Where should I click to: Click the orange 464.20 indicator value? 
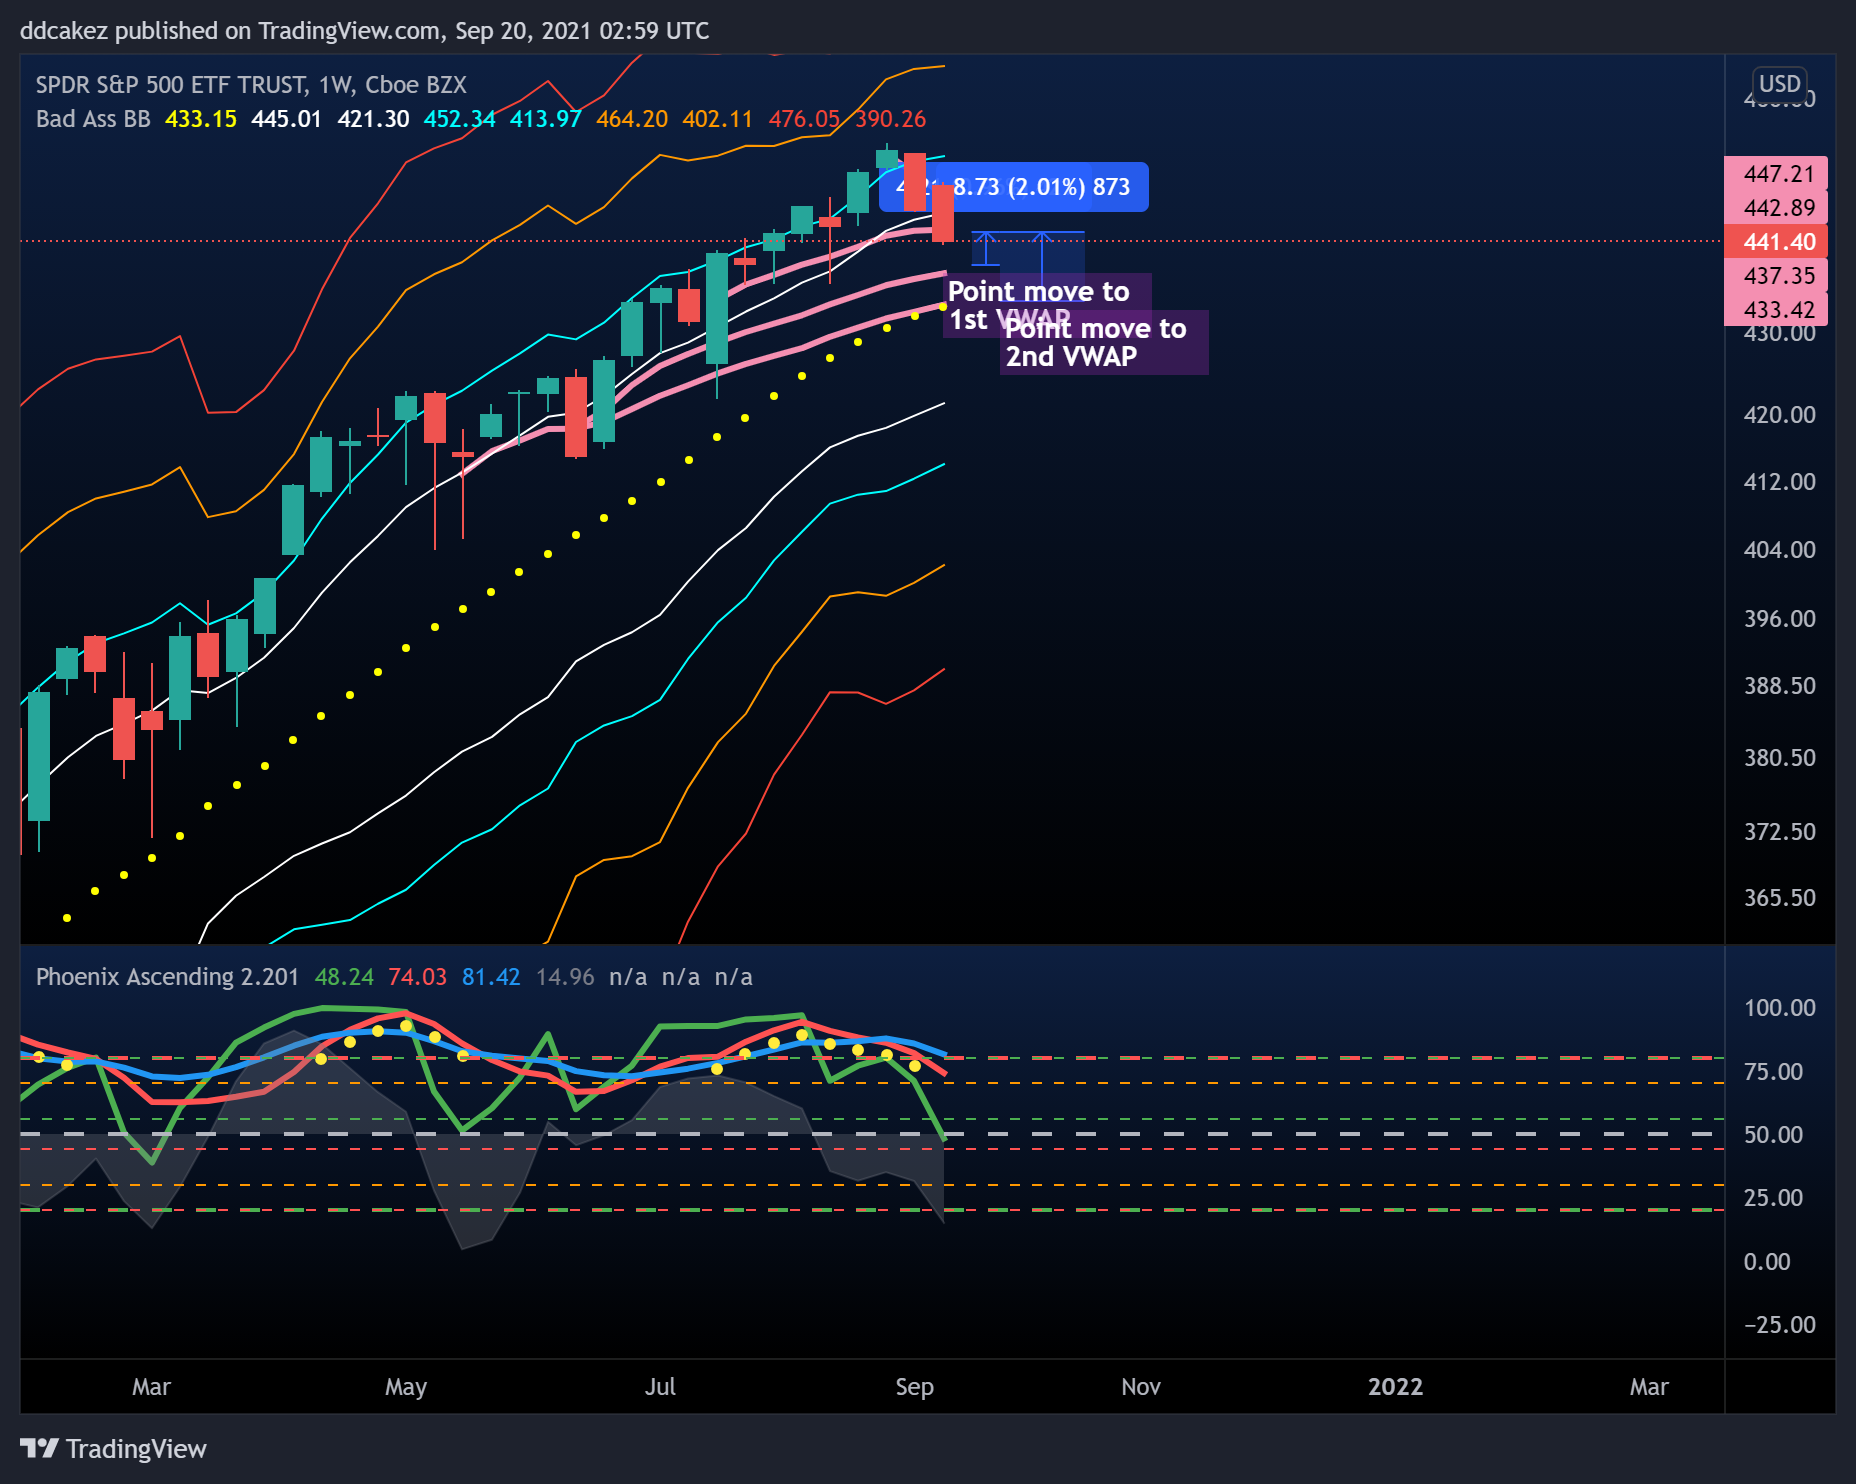(632, 119)
